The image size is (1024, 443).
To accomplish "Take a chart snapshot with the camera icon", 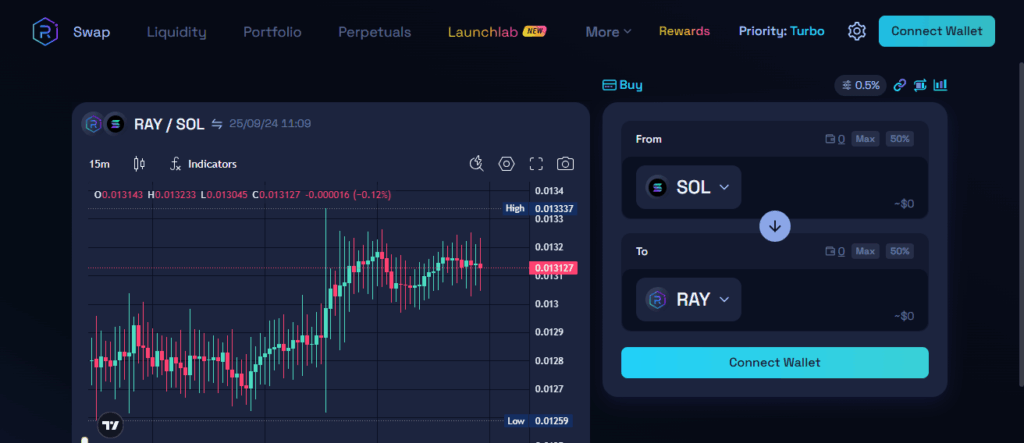I will (565, 163).
